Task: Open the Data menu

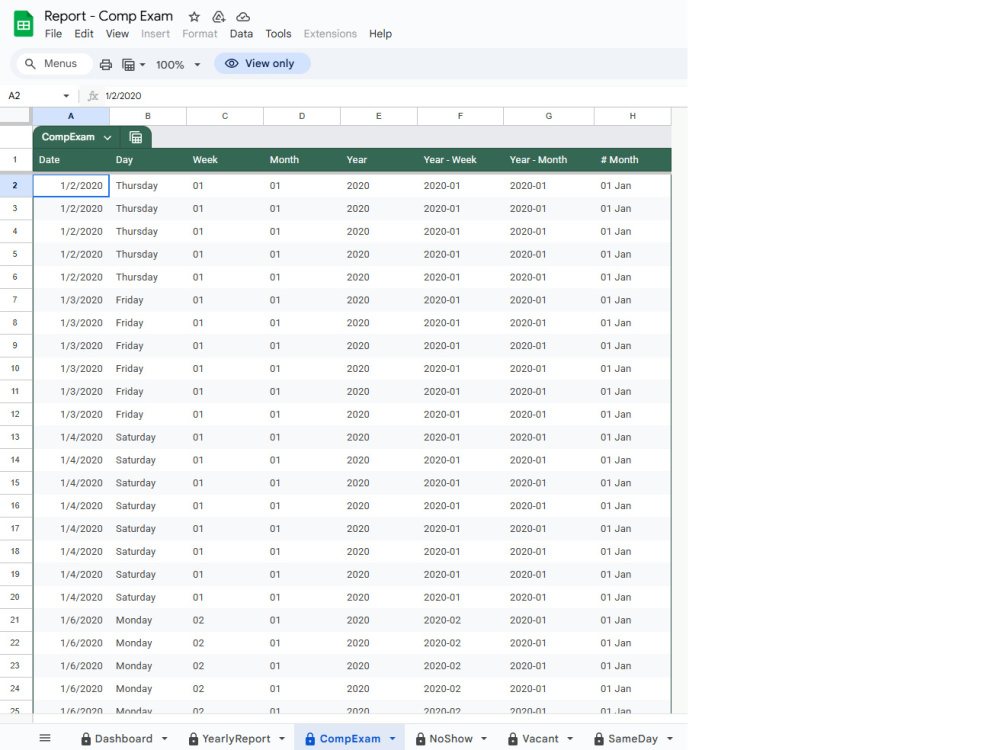Action: tap(241, 34)
